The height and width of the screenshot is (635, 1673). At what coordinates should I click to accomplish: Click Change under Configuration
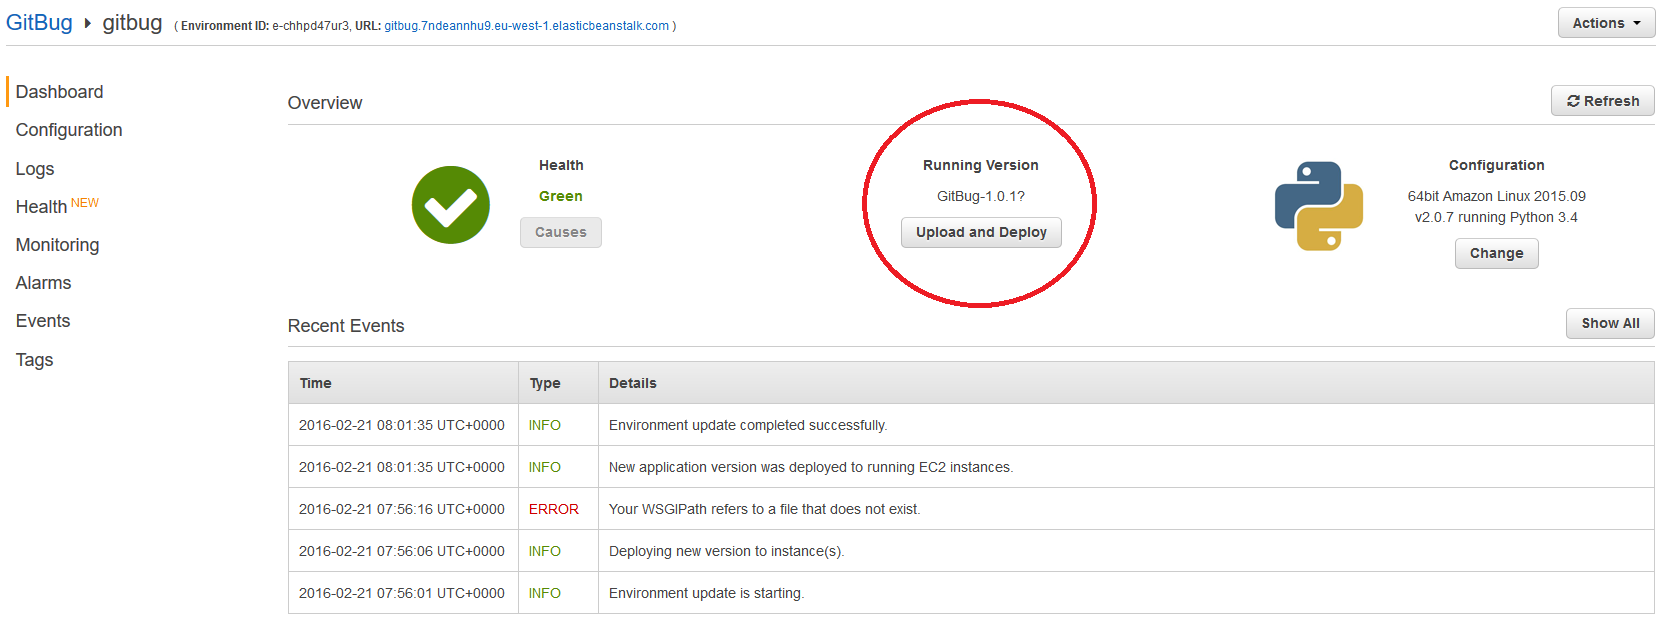tap(1497, 253)
